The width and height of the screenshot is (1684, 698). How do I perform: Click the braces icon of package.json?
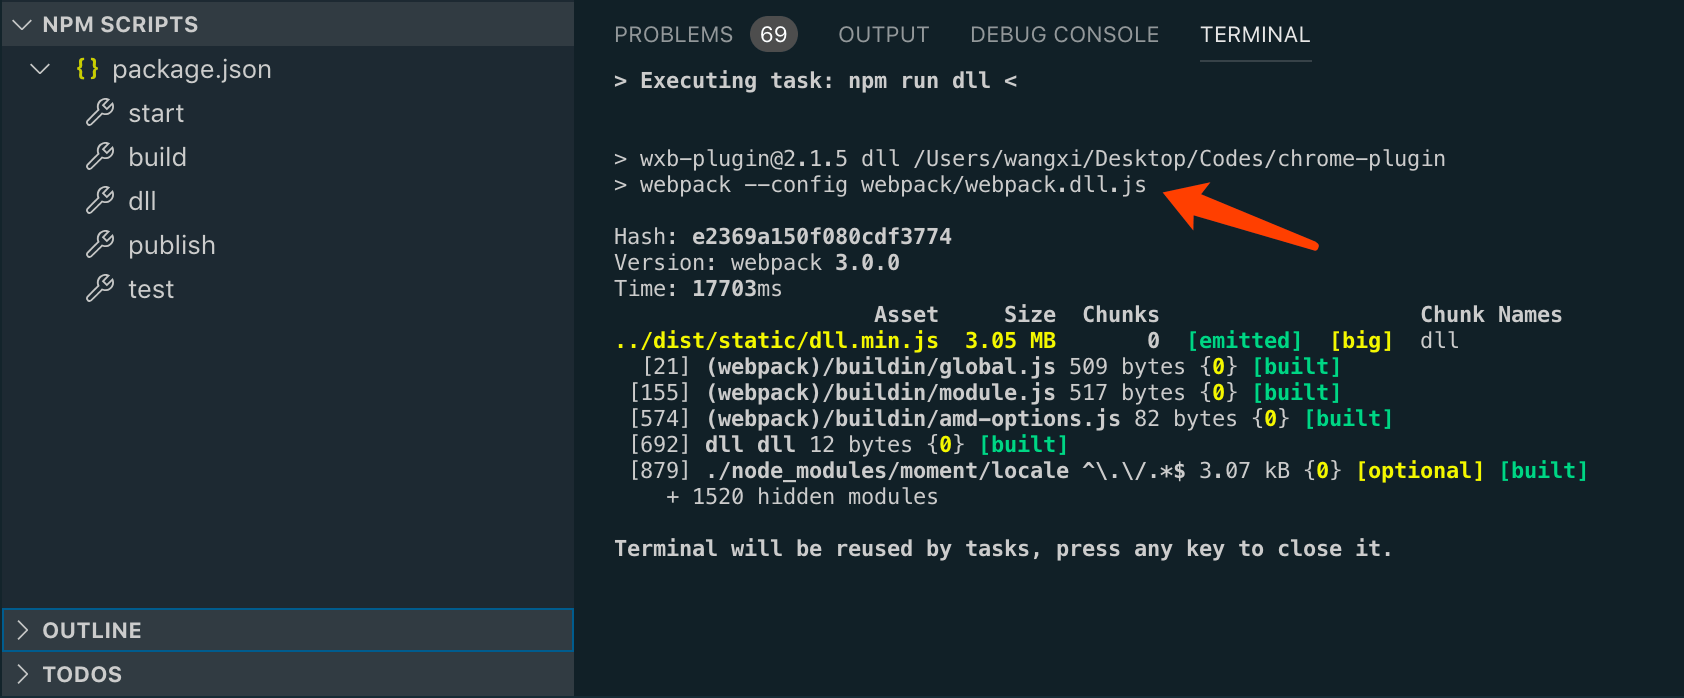click(87, 69)
